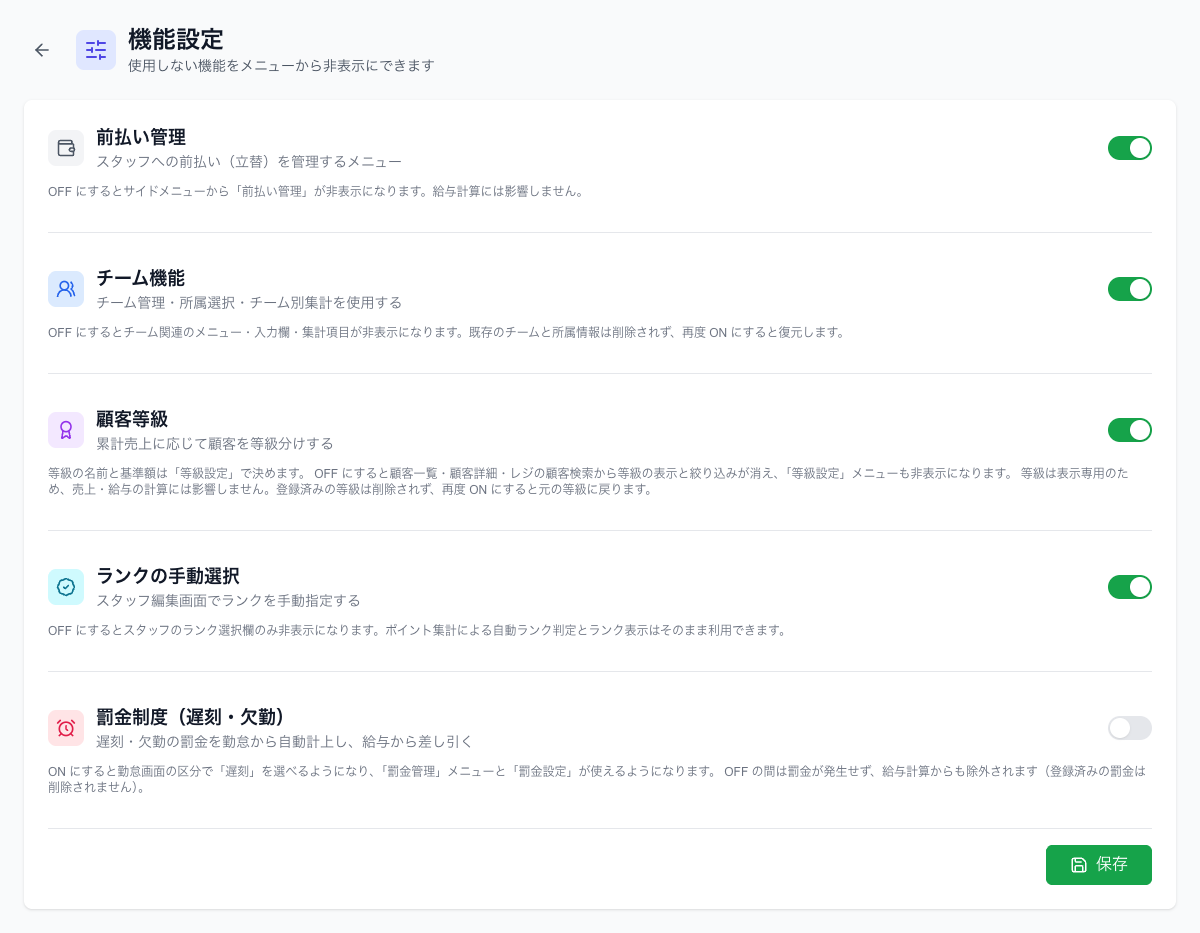Screen dimensions: 1200x933
Task: Click the チーム機能 heading
Action: pyautogui.click(x=140, y=278)
